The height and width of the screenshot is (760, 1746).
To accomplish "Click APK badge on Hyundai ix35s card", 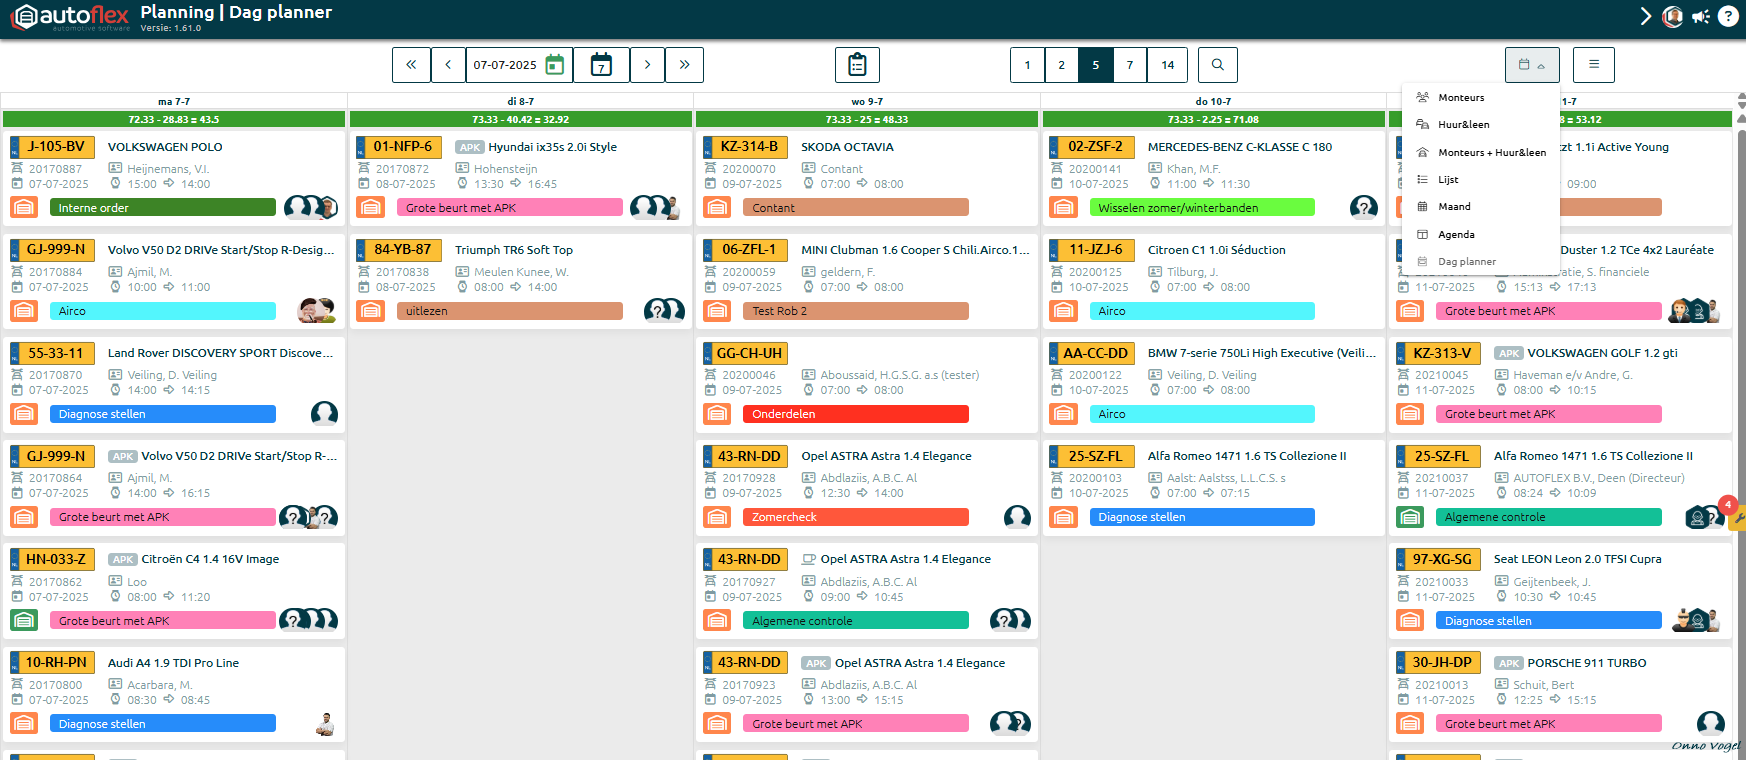I will click(x=470, y=147).
